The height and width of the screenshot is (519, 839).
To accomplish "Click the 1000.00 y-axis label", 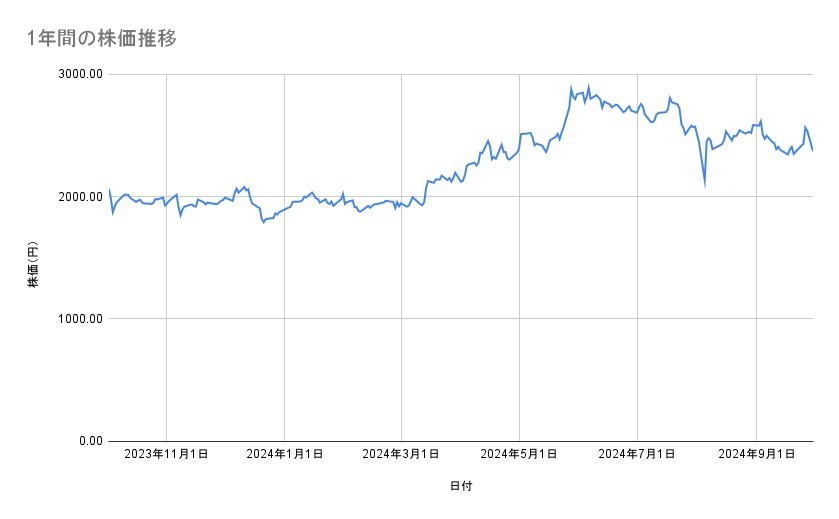I will [x=80, y=319].
